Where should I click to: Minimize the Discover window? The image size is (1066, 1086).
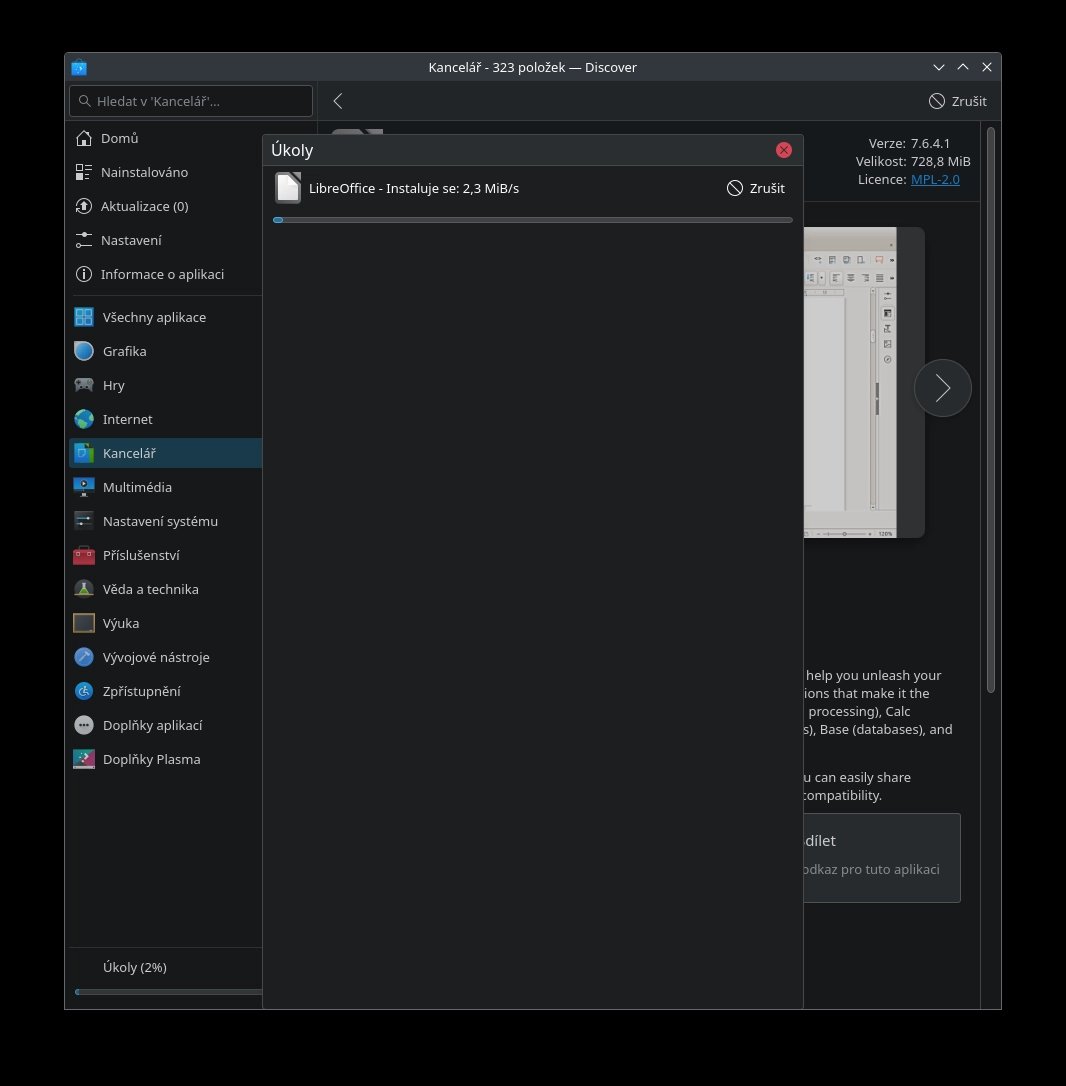pos(939,67)
